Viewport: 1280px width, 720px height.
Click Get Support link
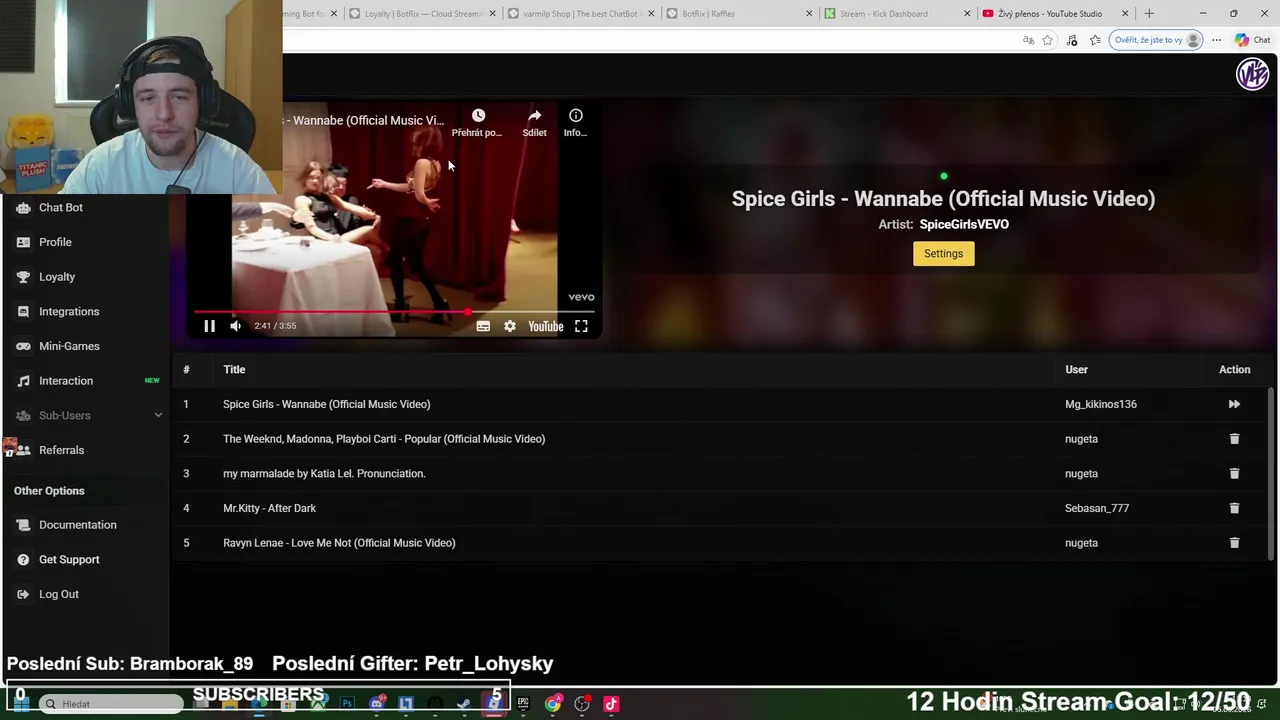pos(69,560)
